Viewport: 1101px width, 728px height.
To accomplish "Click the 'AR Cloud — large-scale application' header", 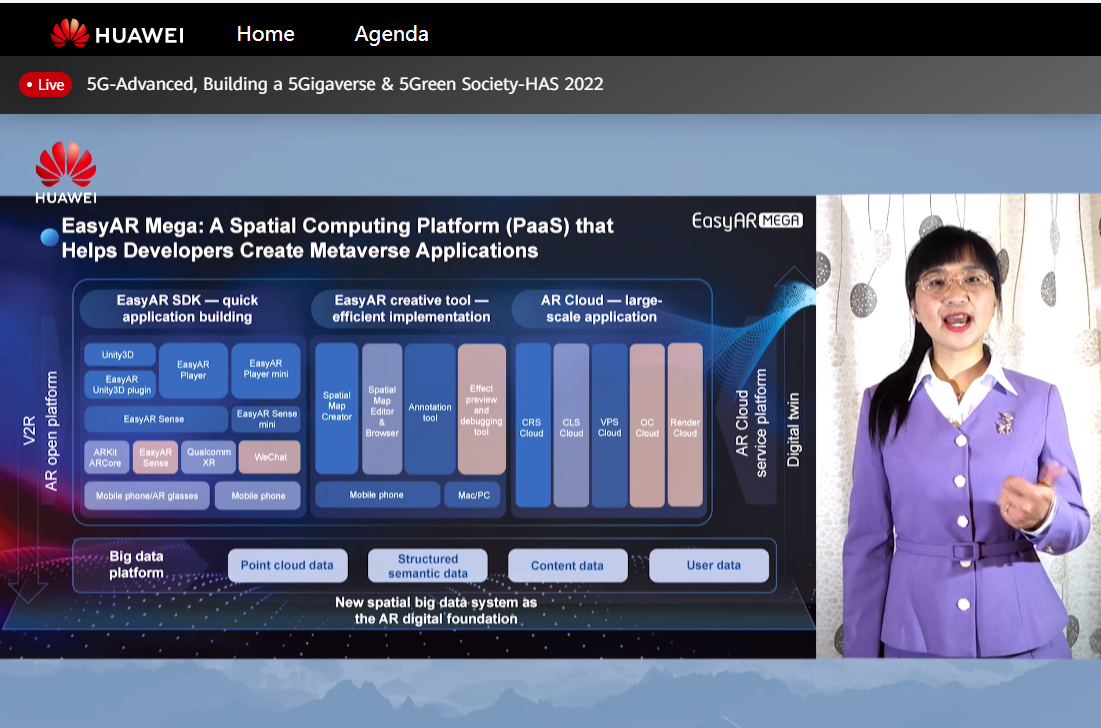I will point(602,308).
